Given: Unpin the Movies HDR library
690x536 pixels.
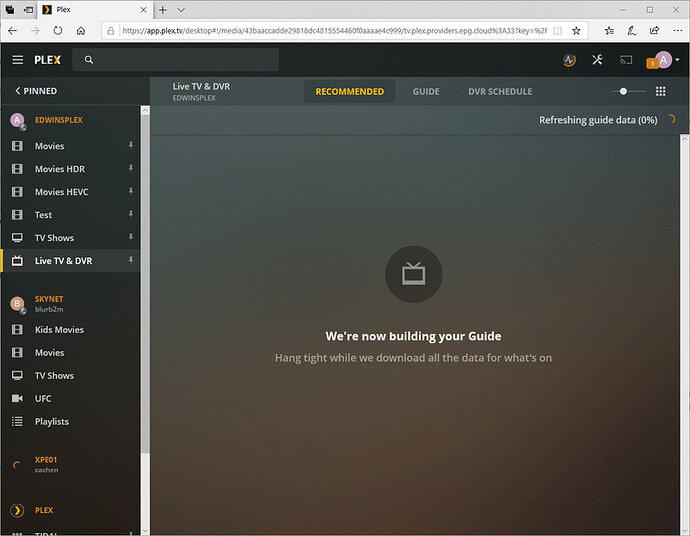Looking at the screenshot, I should (x=131, y=168).
